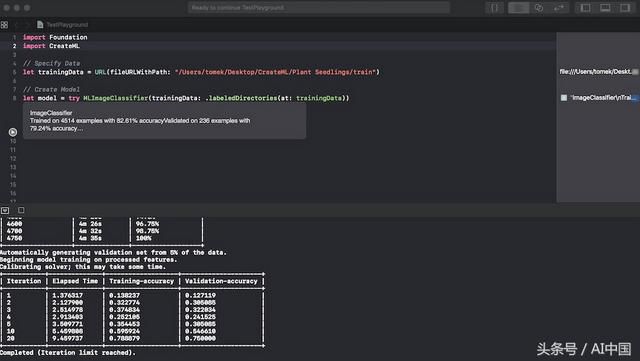Select the TestPlayground breadcrumb file
Image resolution: width=640 pixels, height=361 pixels.
(62, 25)
